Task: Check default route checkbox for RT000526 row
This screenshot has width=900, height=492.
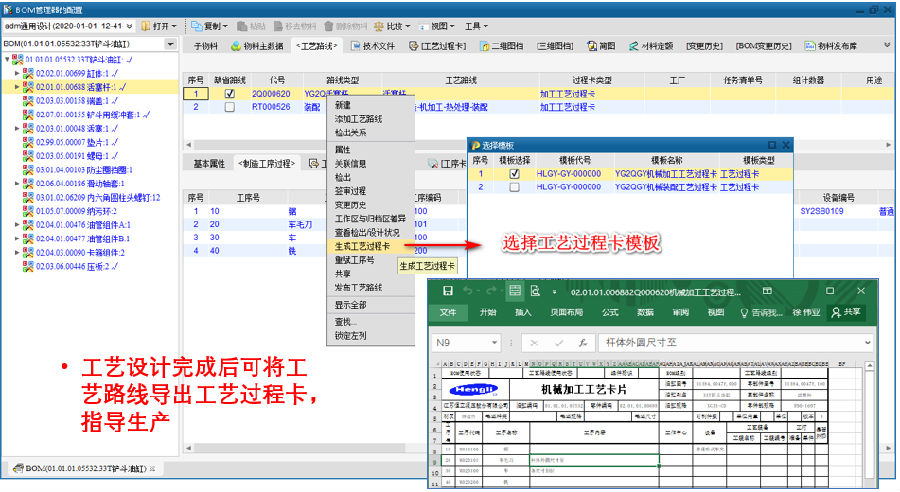Action: tap(230, 106)
